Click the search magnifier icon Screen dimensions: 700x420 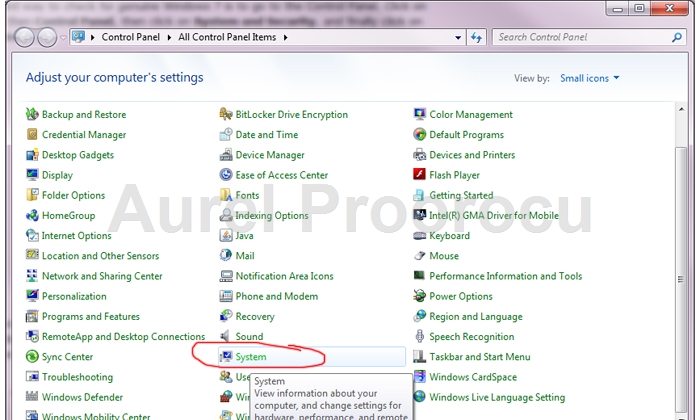pos(677,37)
